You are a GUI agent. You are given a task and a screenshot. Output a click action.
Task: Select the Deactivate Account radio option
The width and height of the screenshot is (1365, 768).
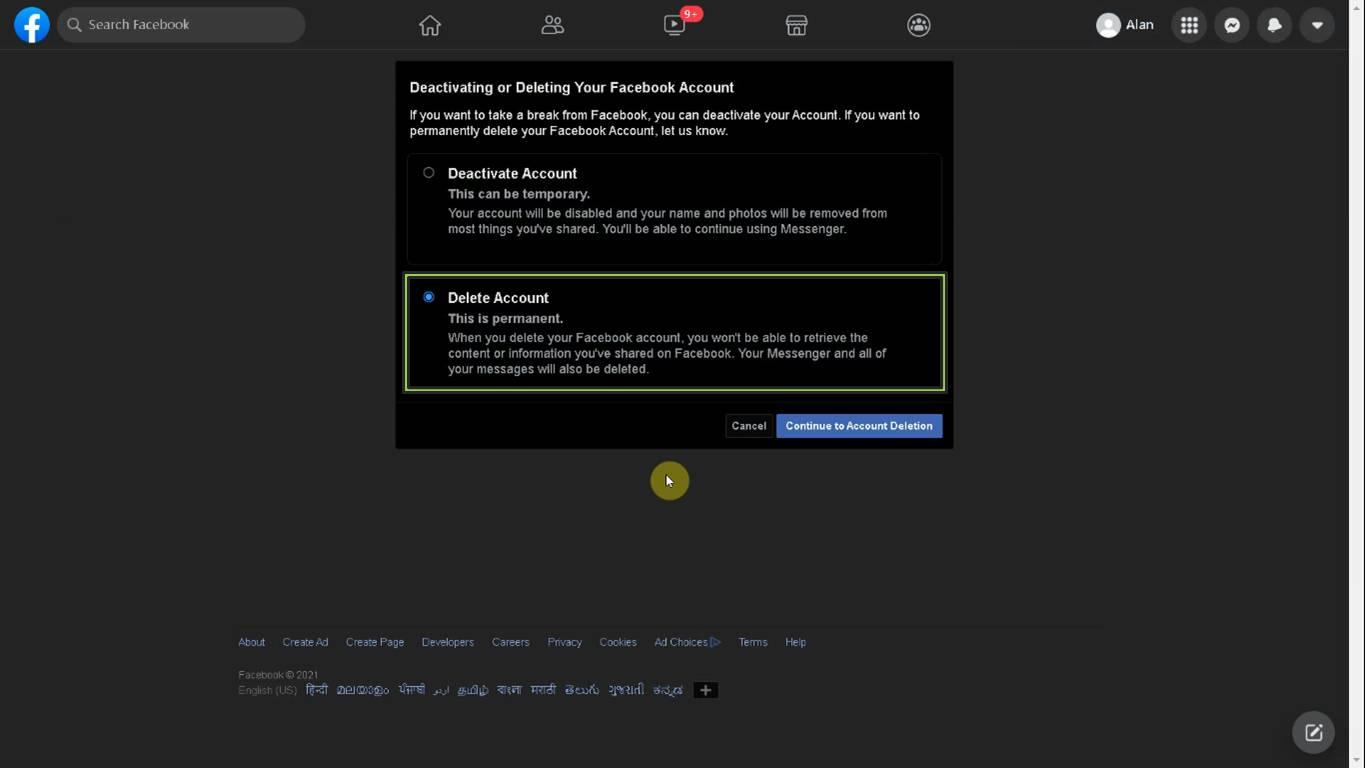[429, 173]
